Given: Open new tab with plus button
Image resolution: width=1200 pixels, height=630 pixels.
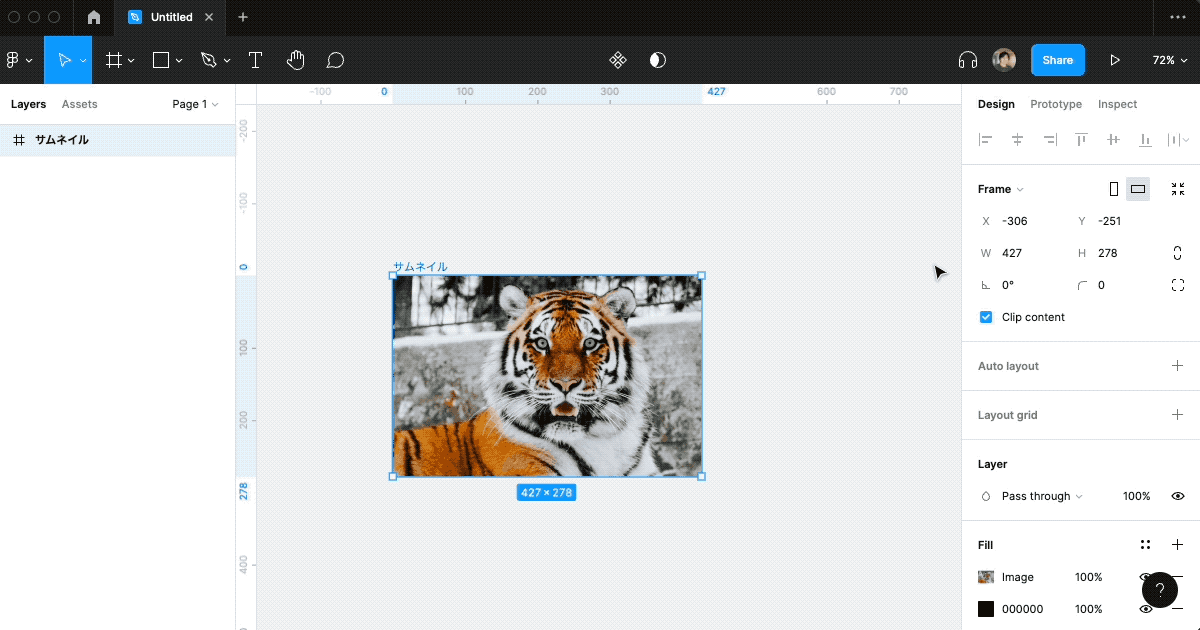Looking at the screenshot, I should [243, 17].
